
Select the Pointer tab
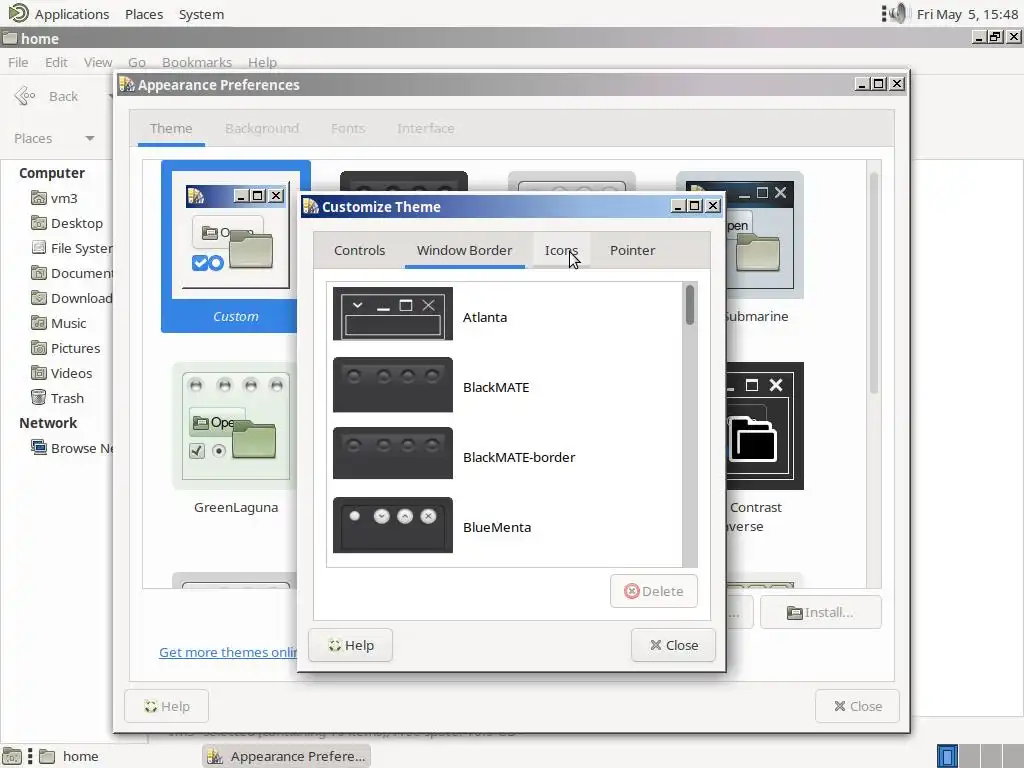632,250
